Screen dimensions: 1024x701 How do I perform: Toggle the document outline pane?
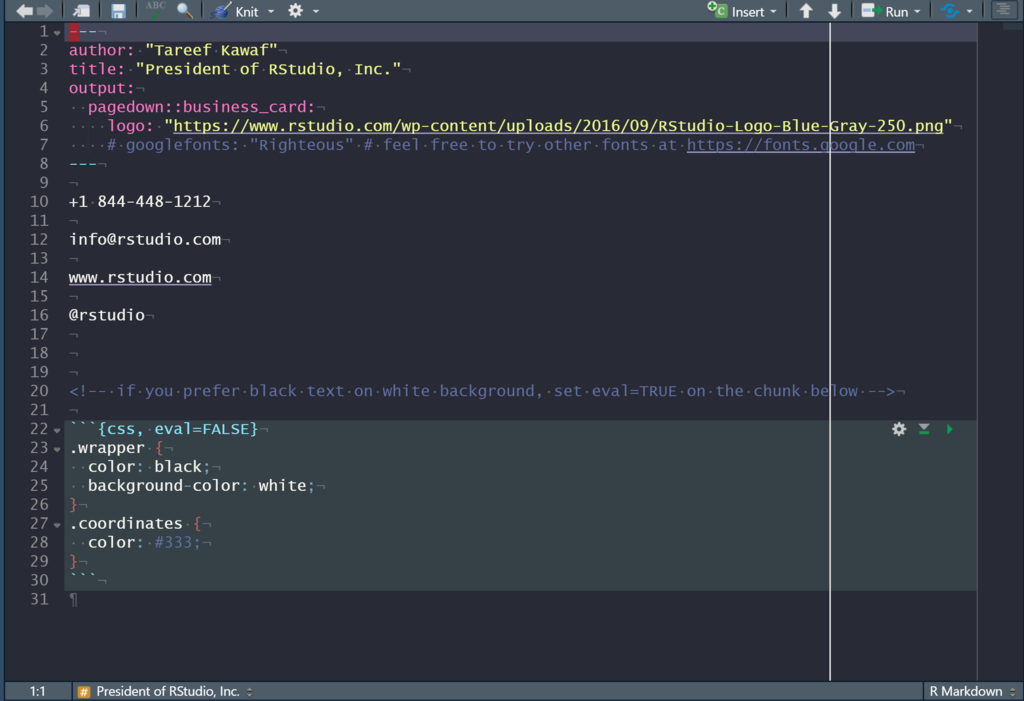tap(1004, 10)
